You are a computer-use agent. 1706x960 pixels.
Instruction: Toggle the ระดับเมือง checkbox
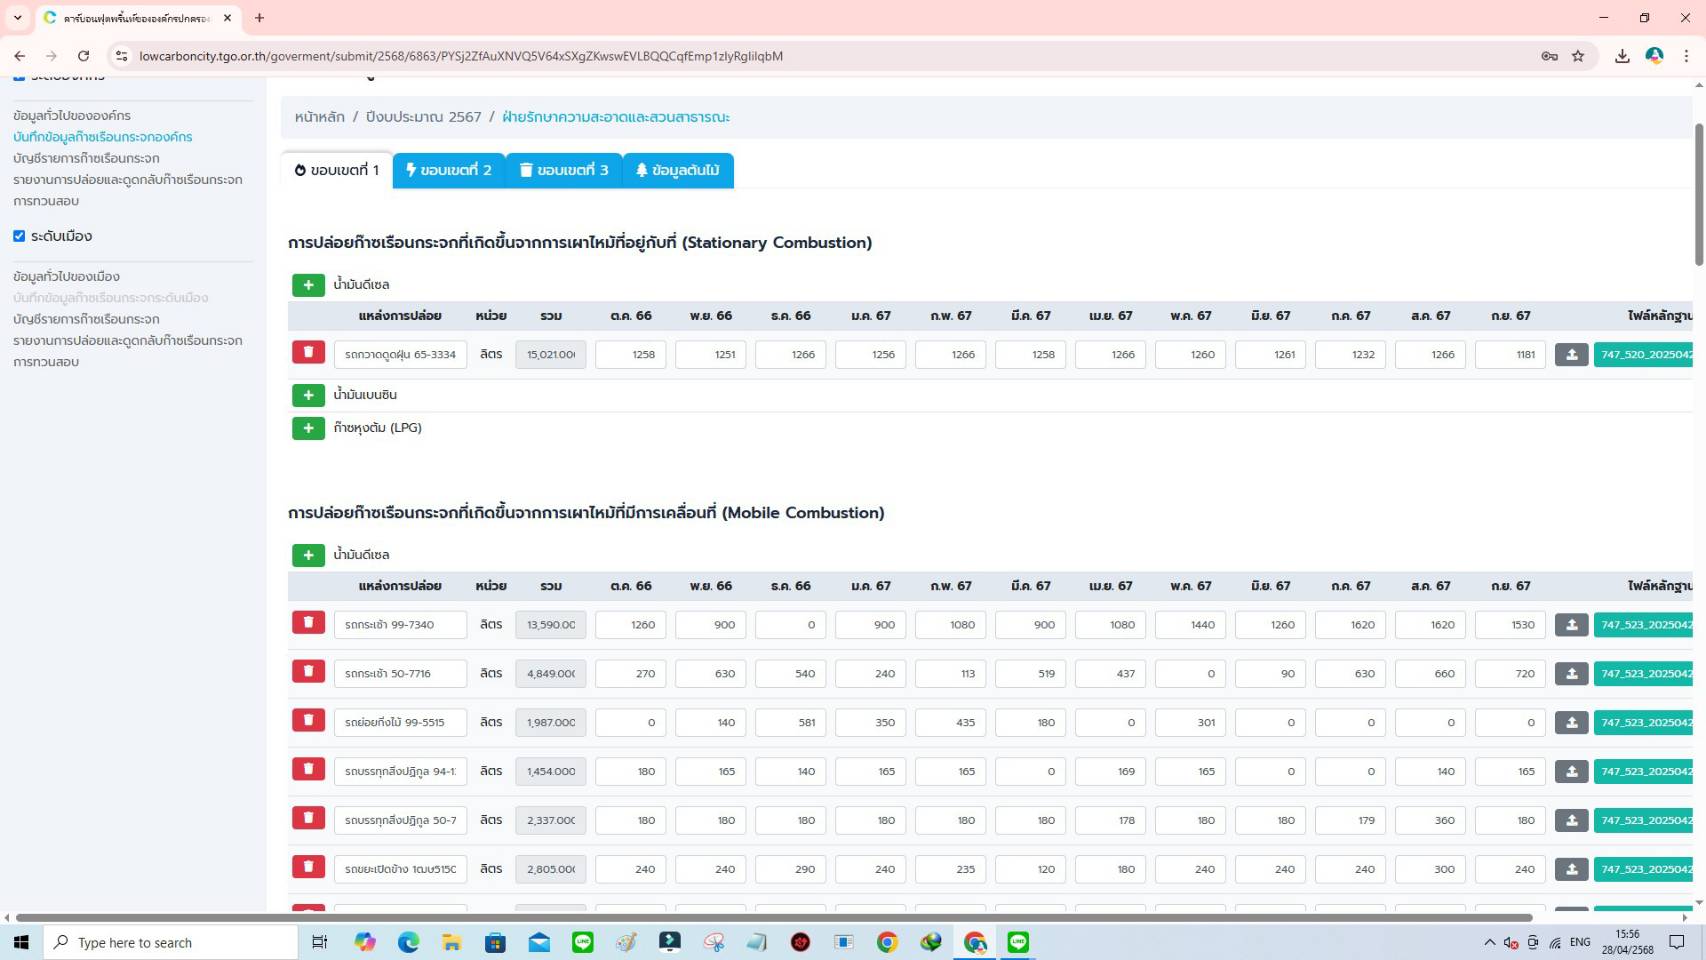tap(19, 236)
